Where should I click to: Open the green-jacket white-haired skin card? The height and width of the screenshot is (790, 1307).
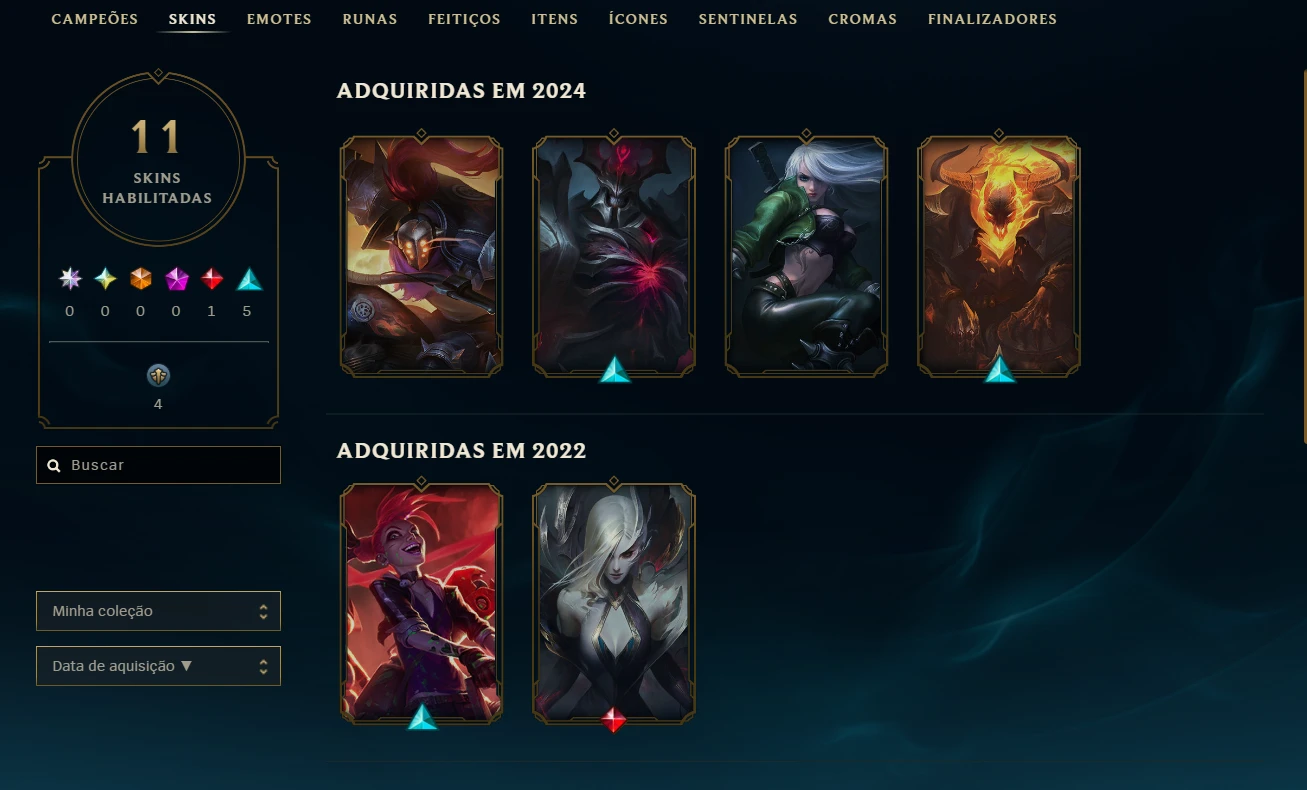[806, 256]
